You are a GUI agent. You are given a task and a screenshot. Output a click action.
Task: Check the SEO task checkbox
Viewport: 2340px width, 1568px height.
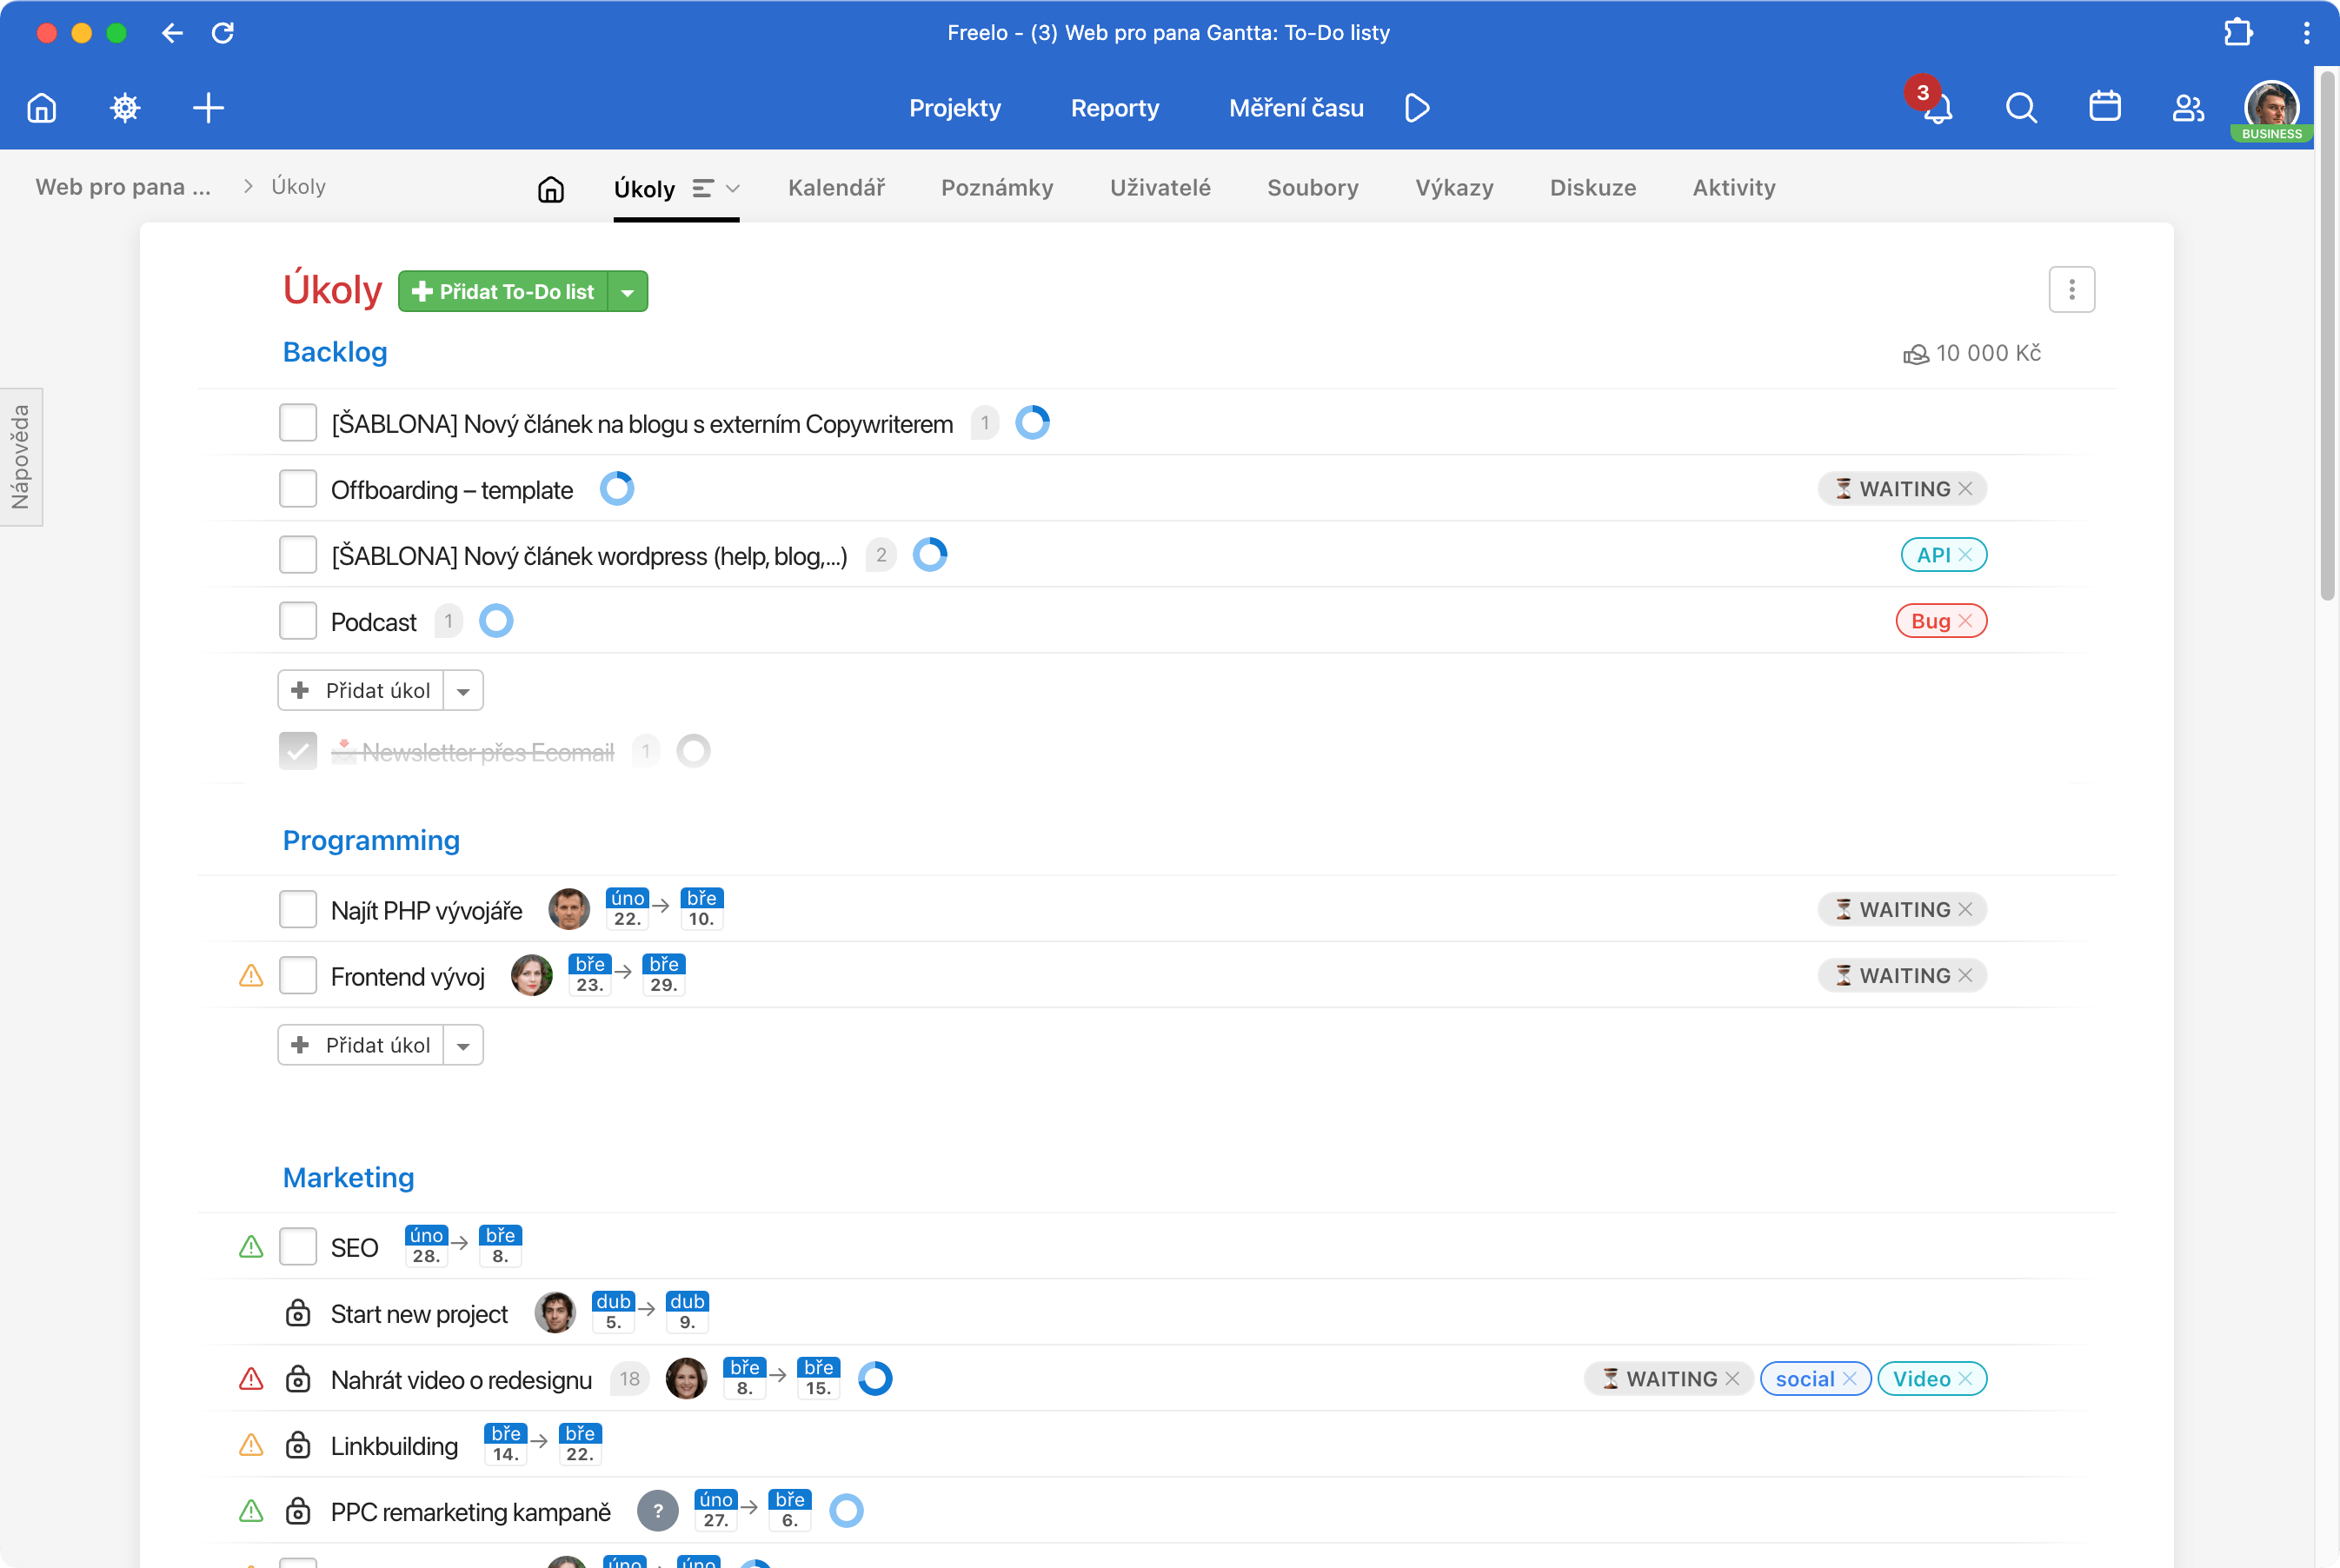pyautogui.click(x=298, y=1247)
